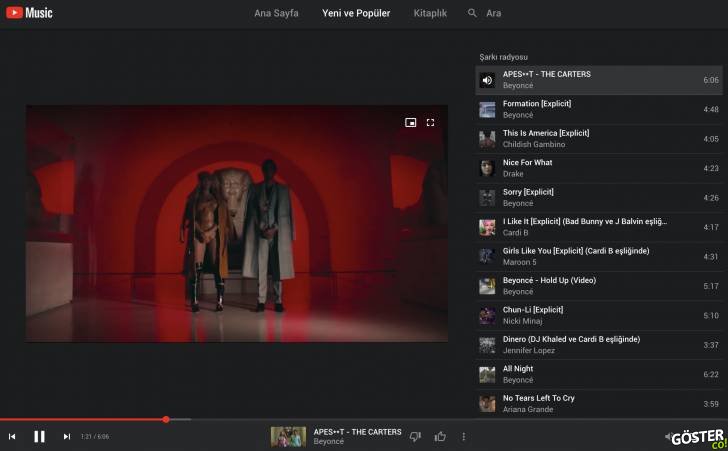
Task: Open Drake artist name in queue
Action: coord(513,174)
